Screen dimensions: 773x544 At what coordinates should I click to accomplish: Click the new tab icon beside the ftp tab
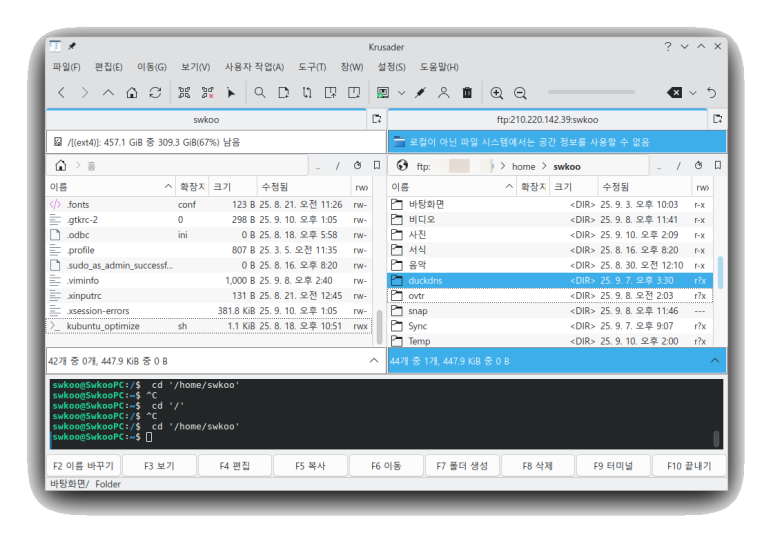718,119
